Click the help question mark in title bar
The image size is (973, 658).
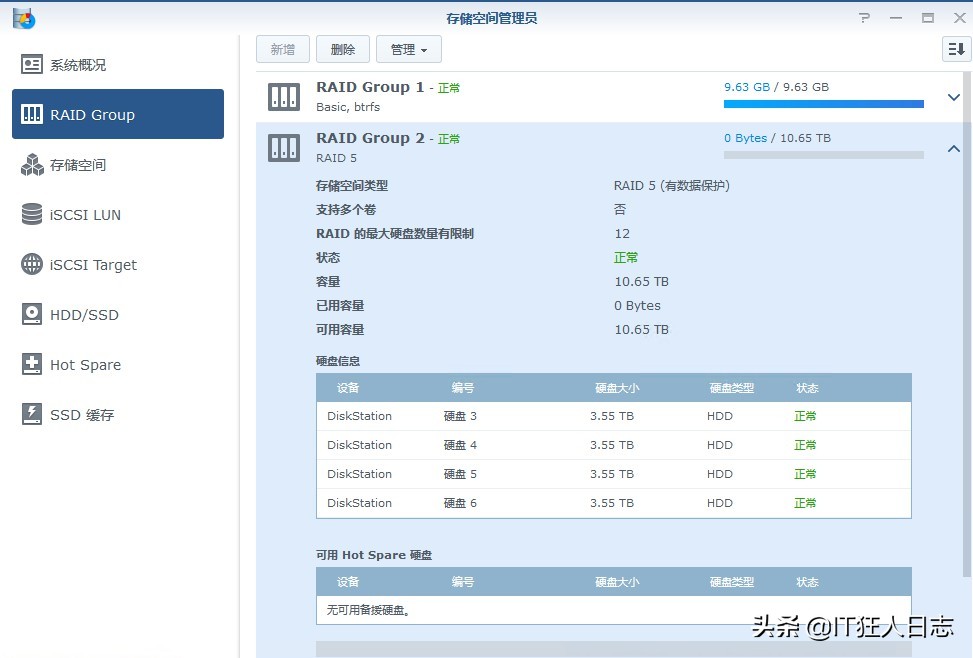864,17
